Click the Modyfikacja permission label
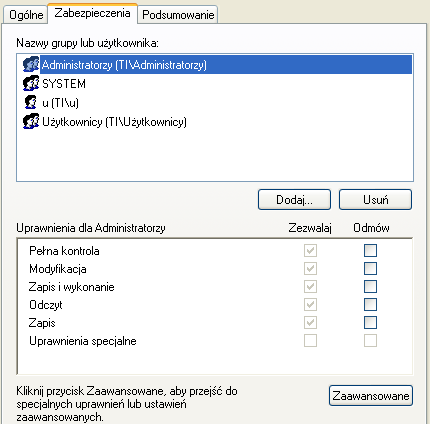 [x=58, y=269]
